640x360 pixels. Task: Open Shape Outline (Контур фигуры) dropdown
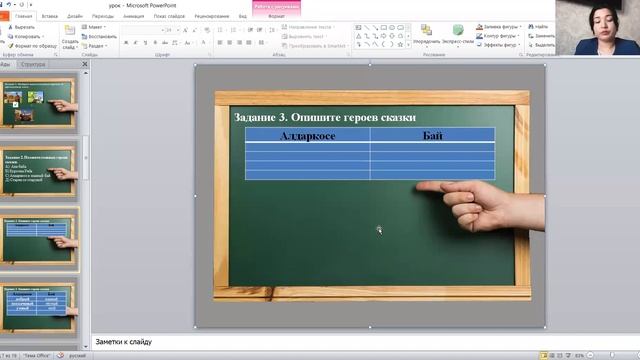pos(498,36)
